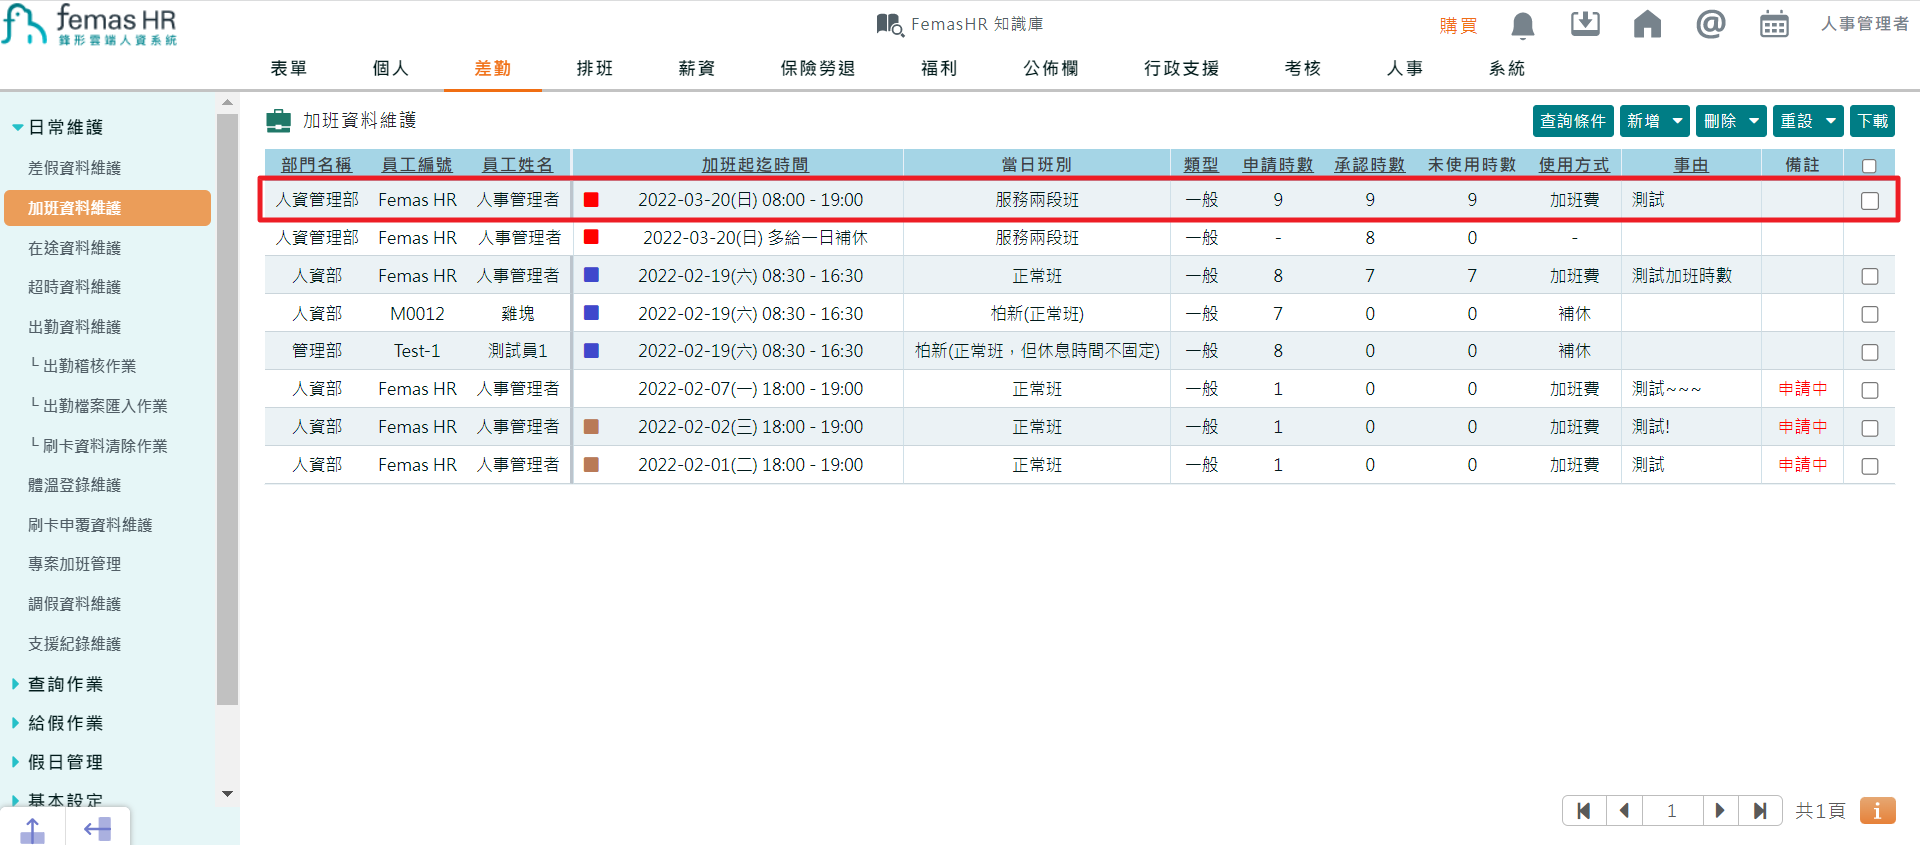Click the 下載 button
Image resolution: width=1920 pixels, height=845 pixels.
1872,121
